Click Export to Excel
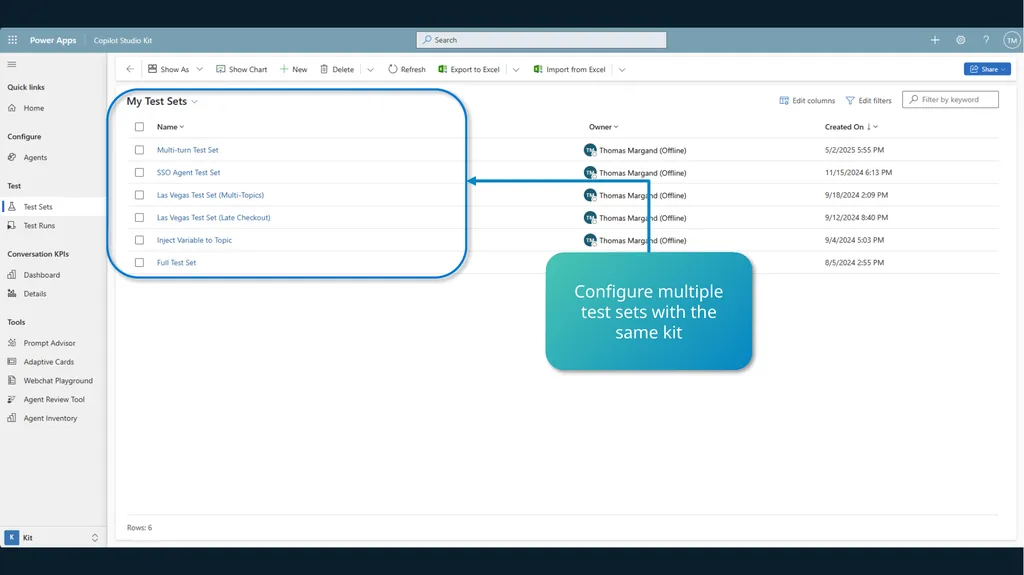The image size is (1024, 575). [469, 69]
